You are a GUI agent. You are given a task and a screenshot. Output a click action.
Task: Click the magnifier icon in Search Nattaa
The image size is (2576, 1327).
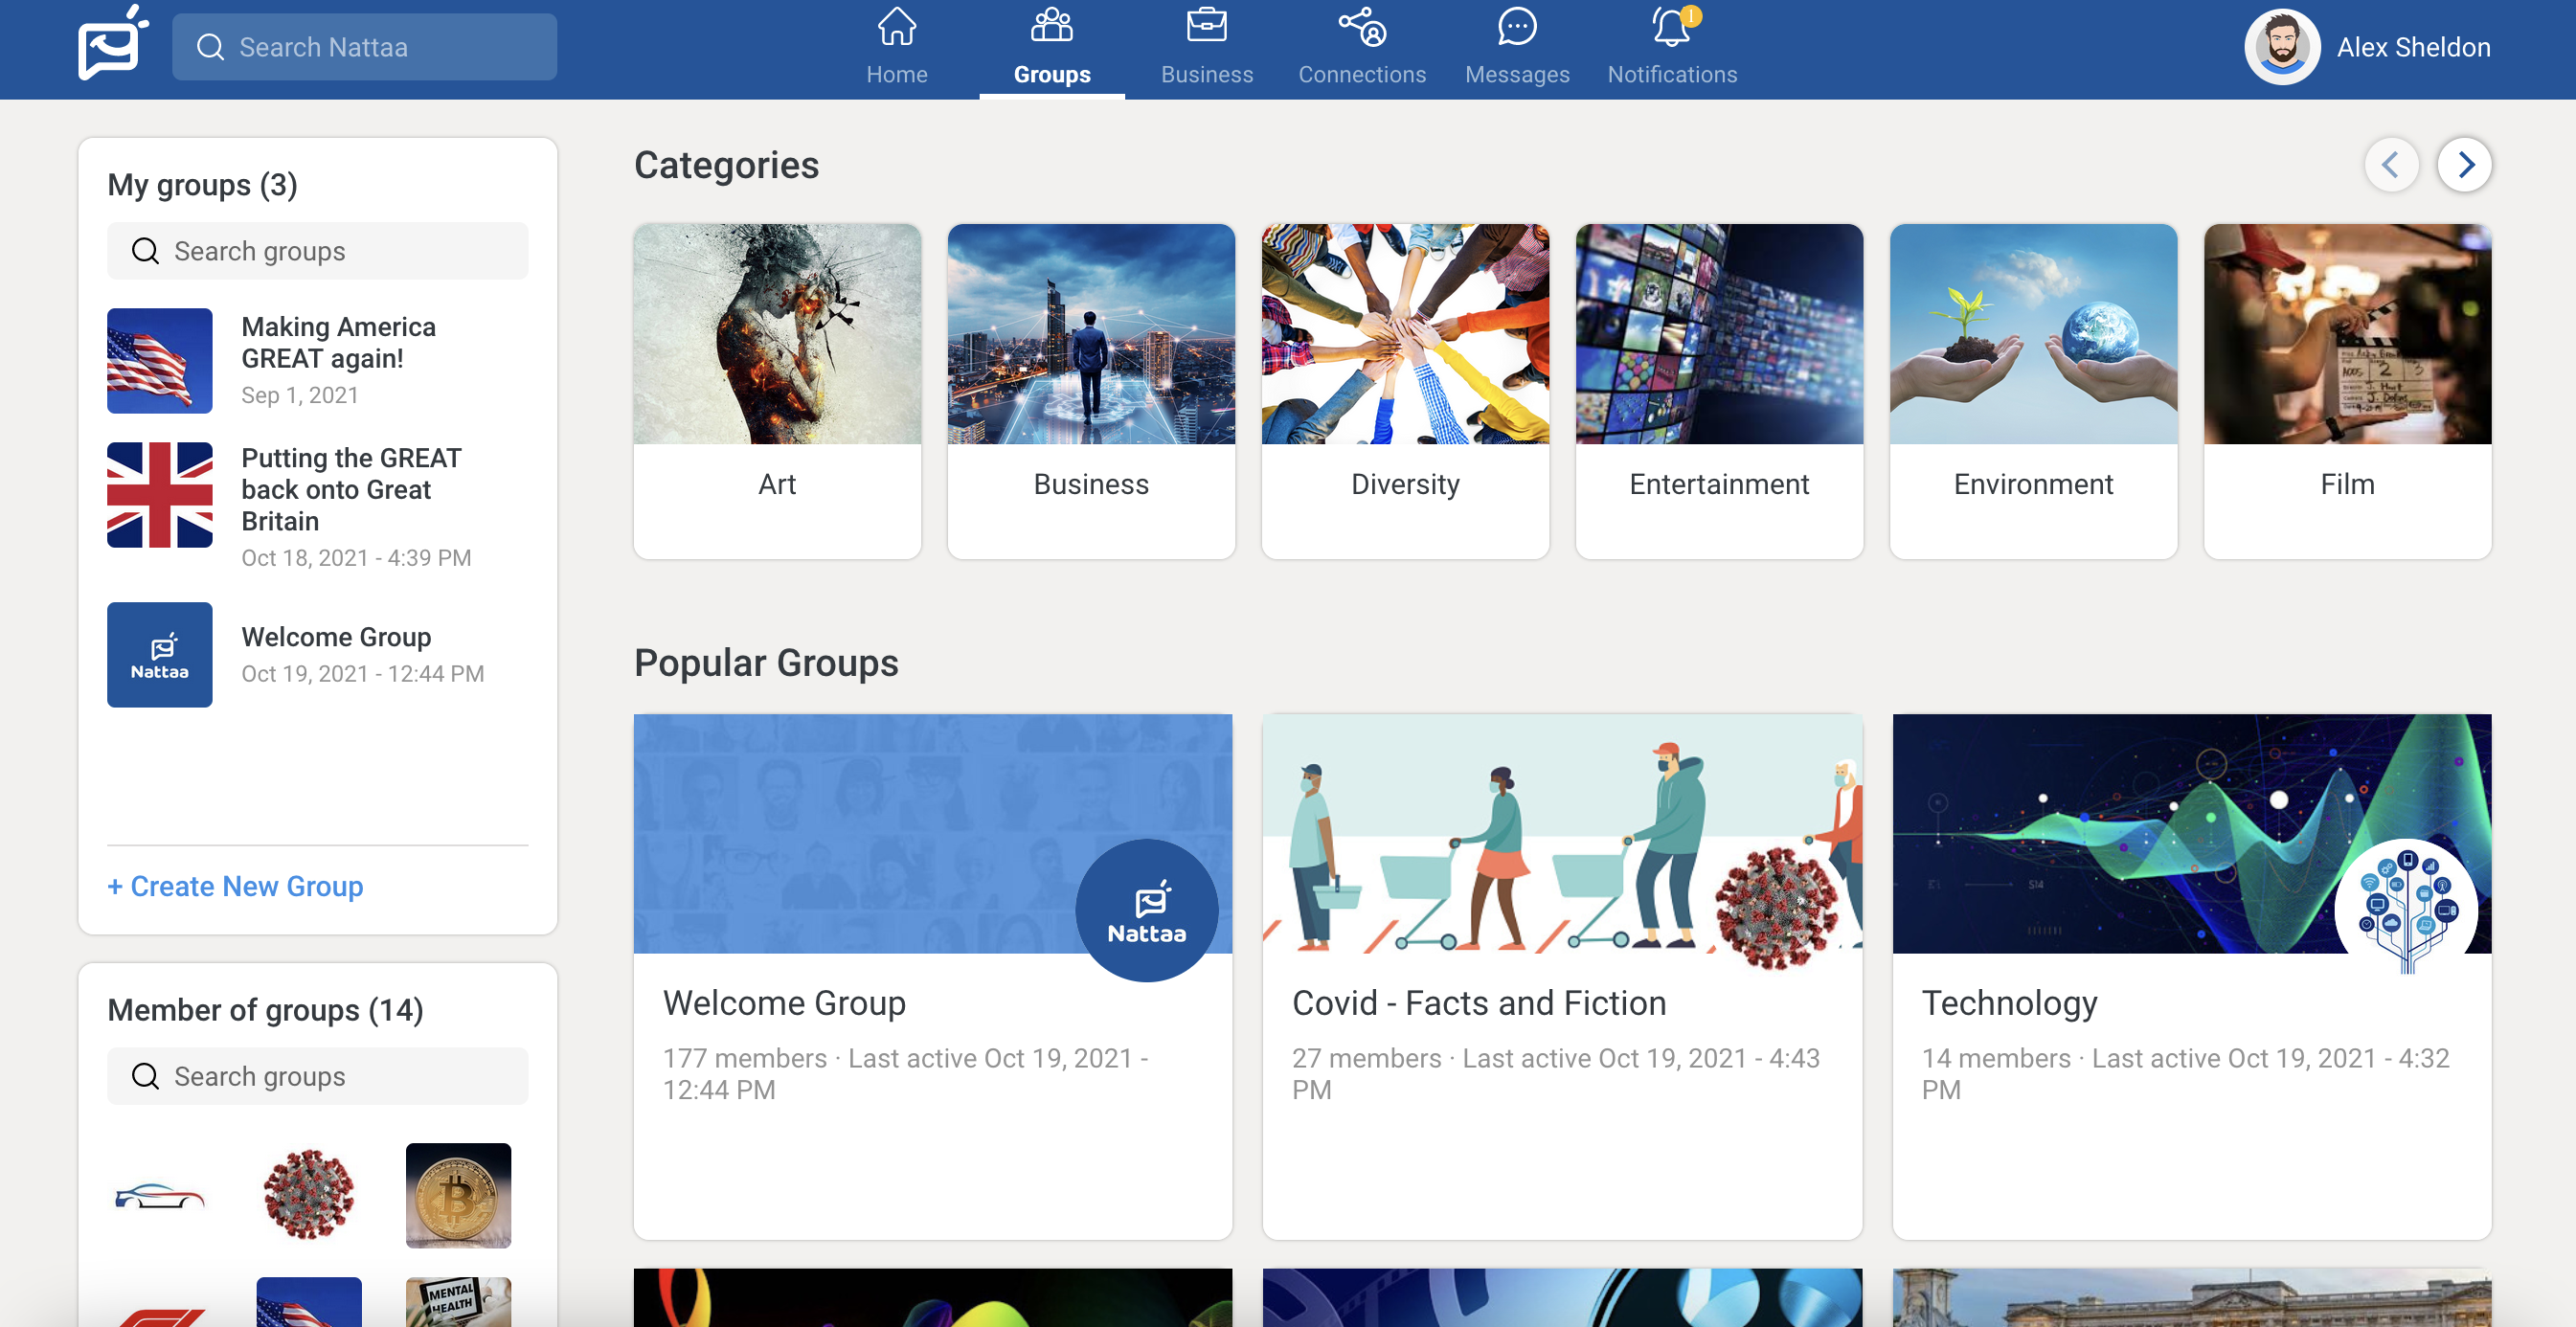click(210, 47)
